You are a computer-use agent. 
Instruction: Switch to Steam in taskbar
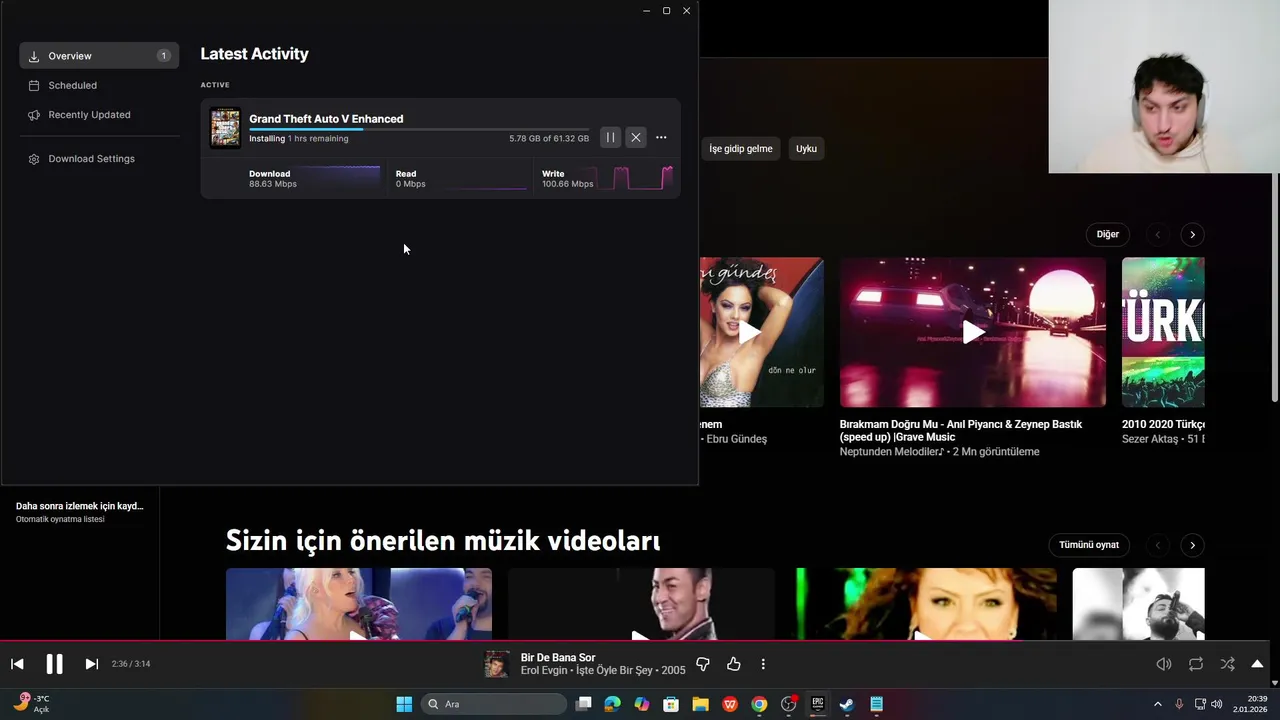846,704
